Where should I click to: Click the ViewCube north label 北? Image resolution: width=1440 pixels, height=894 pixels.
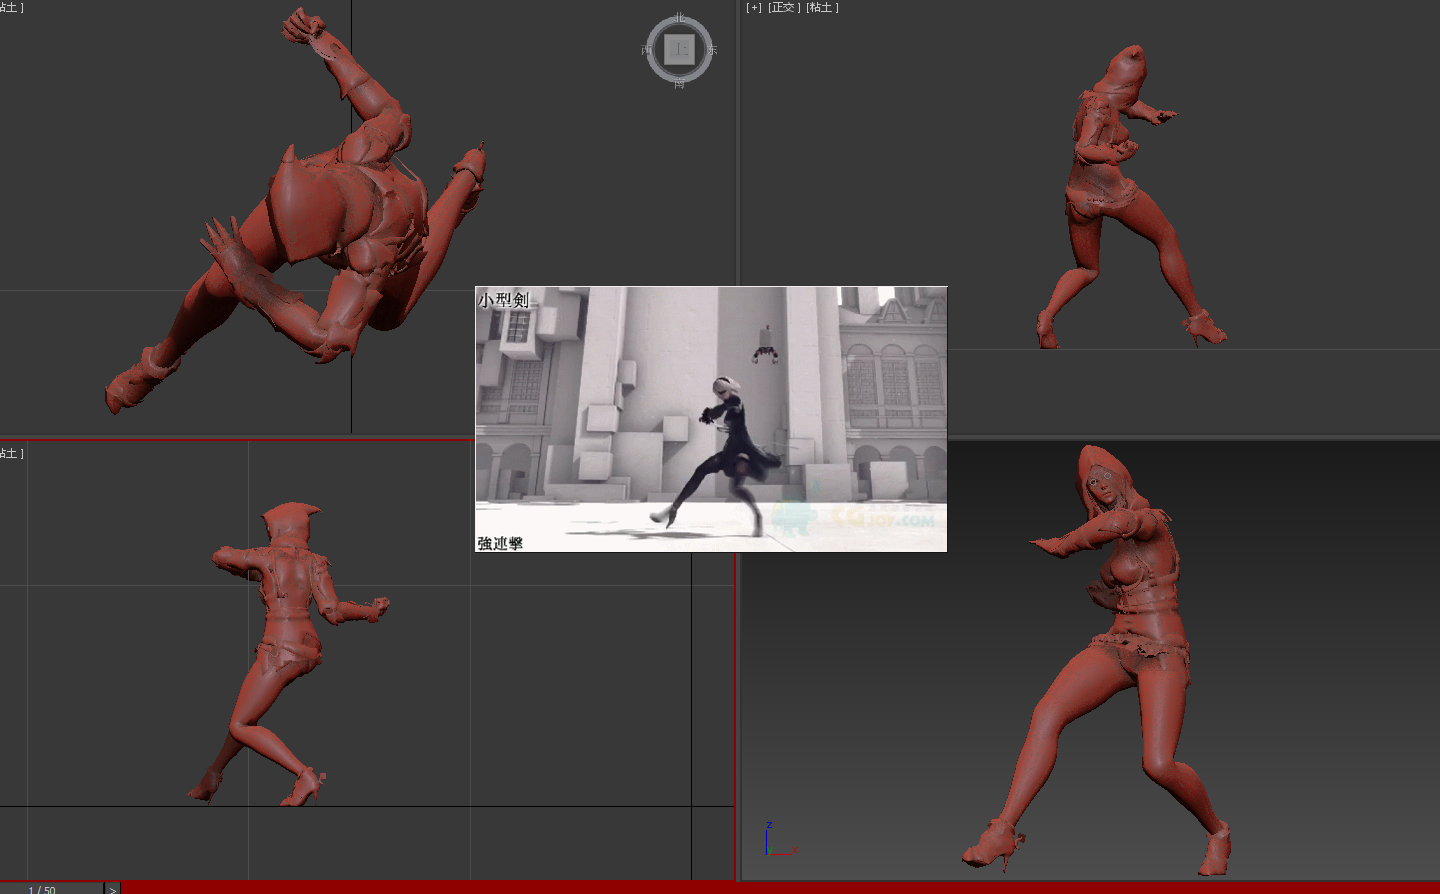click(x=680, y=18)
